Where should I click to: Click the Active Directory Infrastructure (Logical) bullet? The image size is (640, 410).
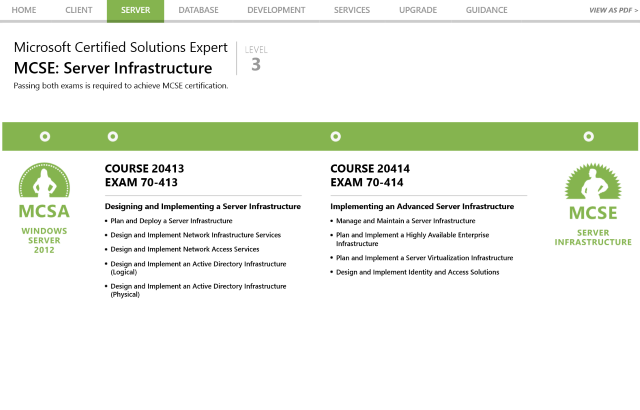pyautogui.click(x=198, y=268)
